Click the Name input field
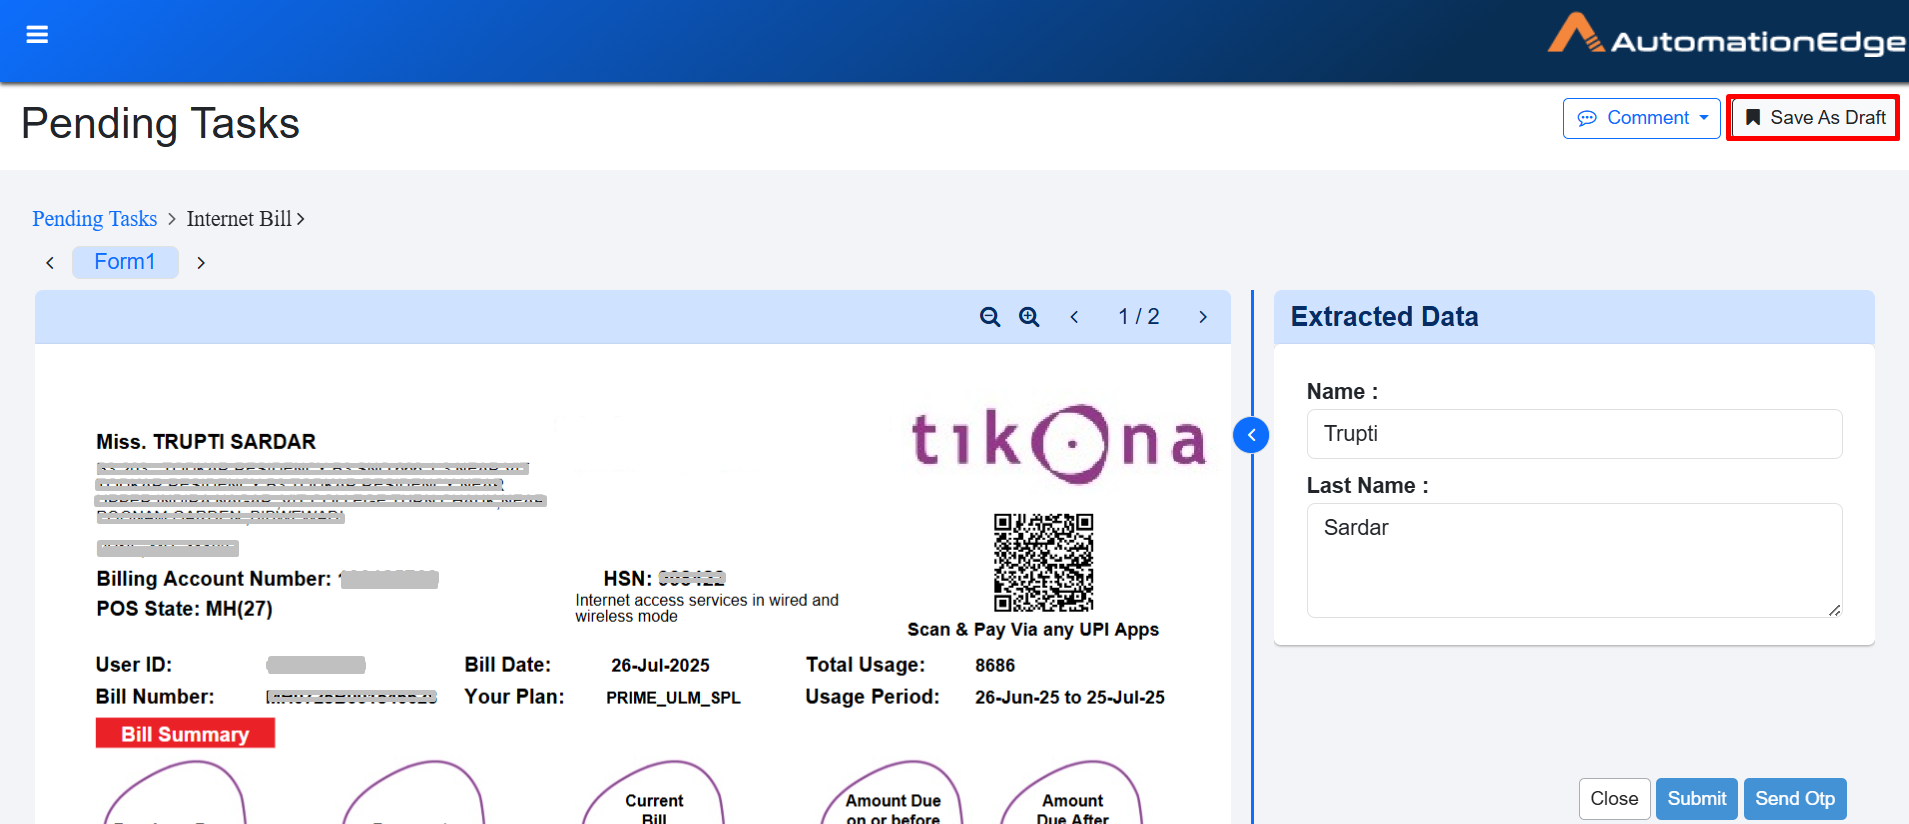 [x=1574, y=434]
